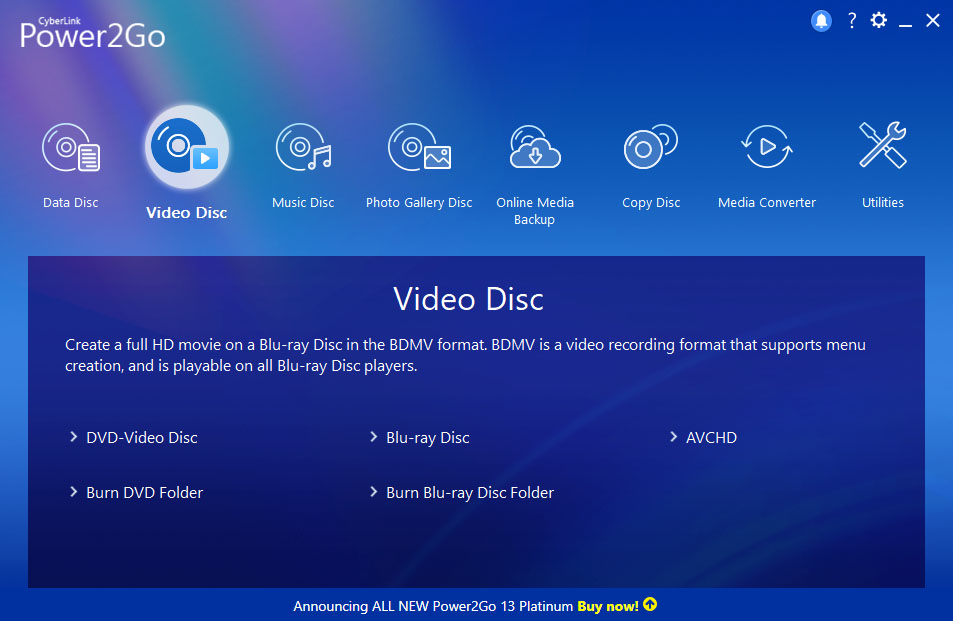
Task: Open settings with the gear icon
Action: (x=879, y=21)
